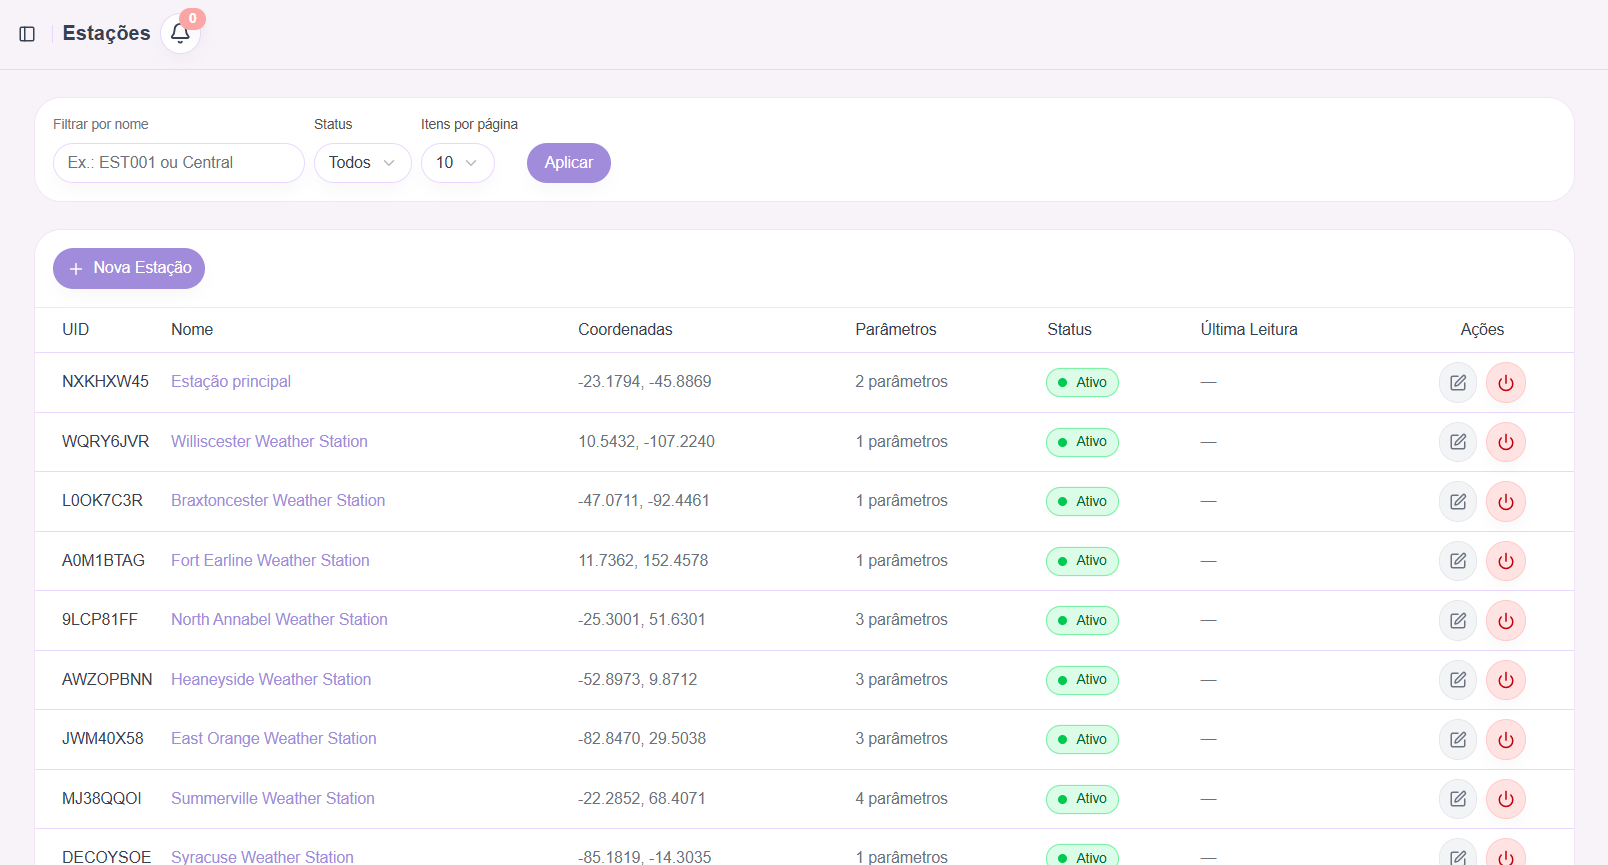The width and height of the screenshot is (1608, 865).
Task: Edit East Orange Weather Station
Action: click(x=1457, y=740)
